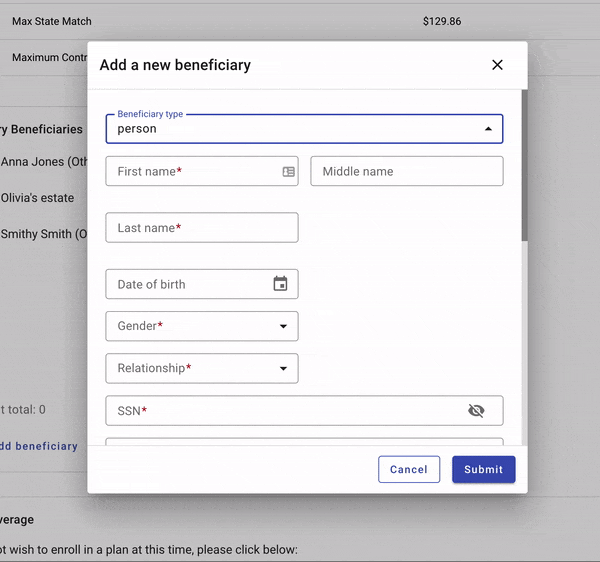Screen dimensions: 600x562
Task: Submit the new beneficiary form
Action: tap(483, 470)
